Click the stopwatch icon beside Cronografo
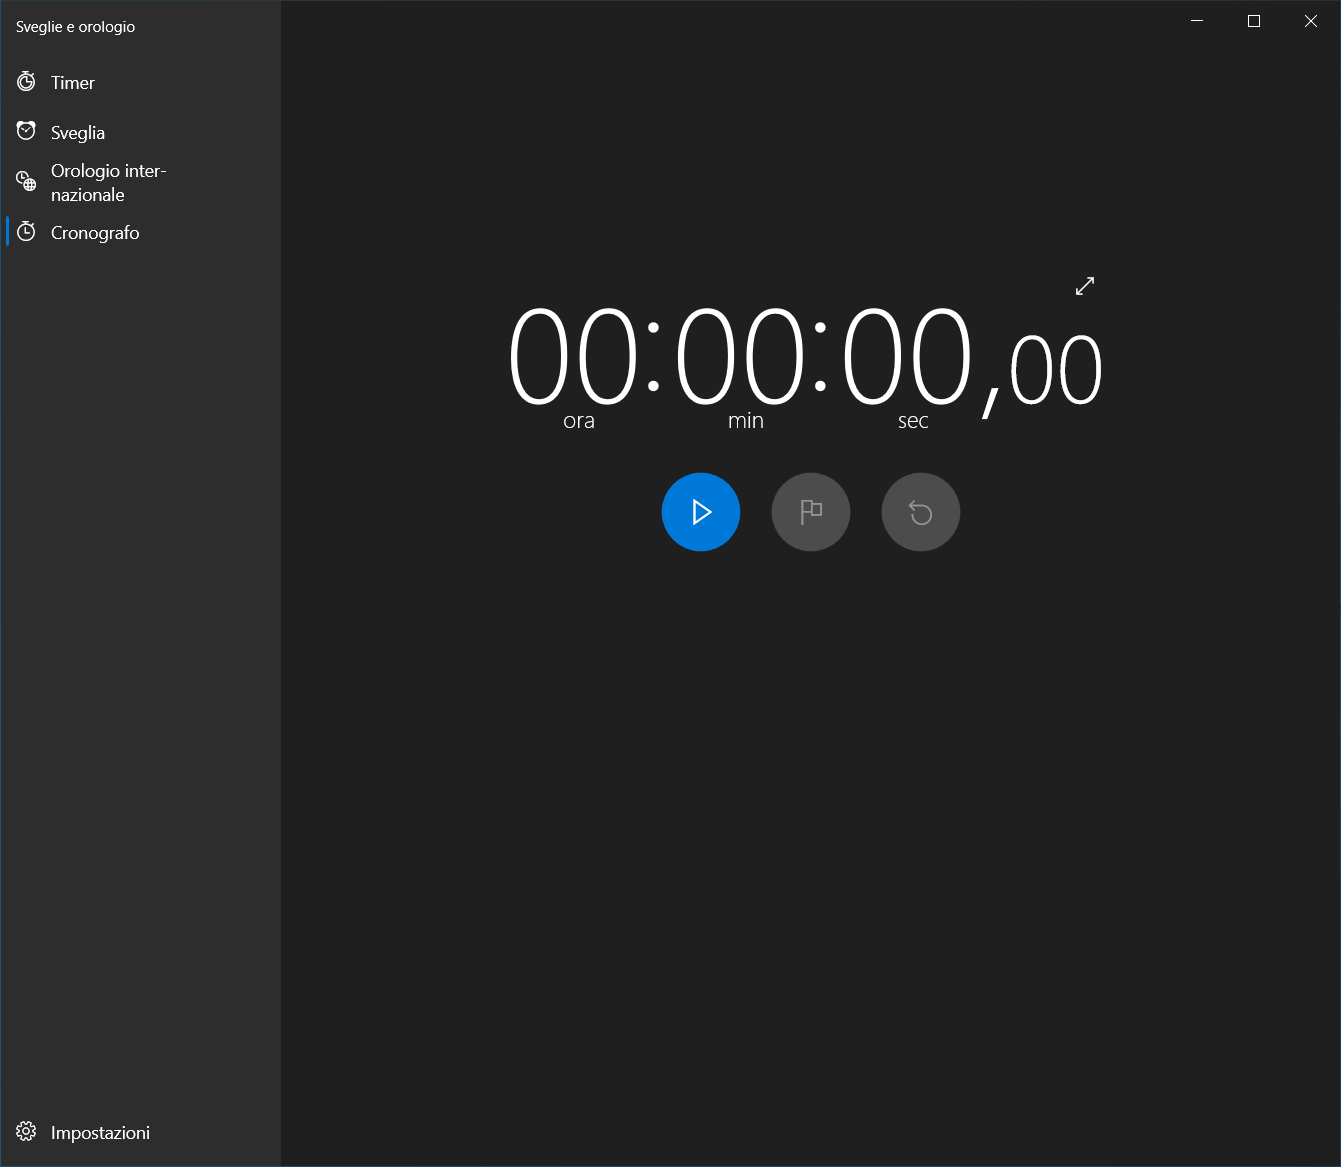 click(x=26, y=232)
